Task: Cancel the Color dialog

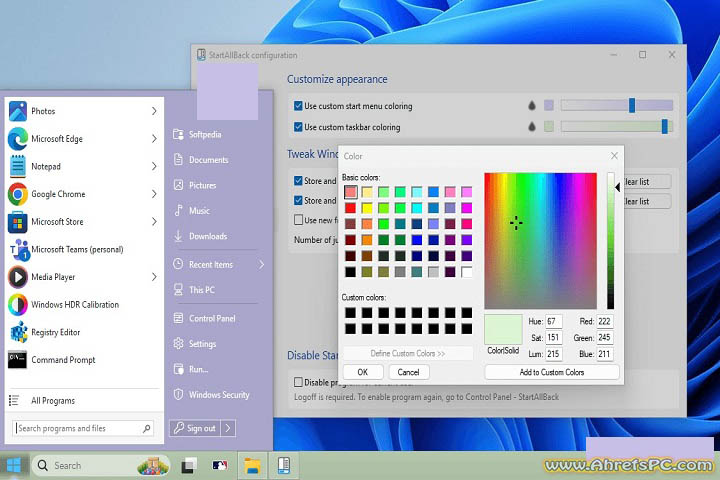Action: pos(409,372)
